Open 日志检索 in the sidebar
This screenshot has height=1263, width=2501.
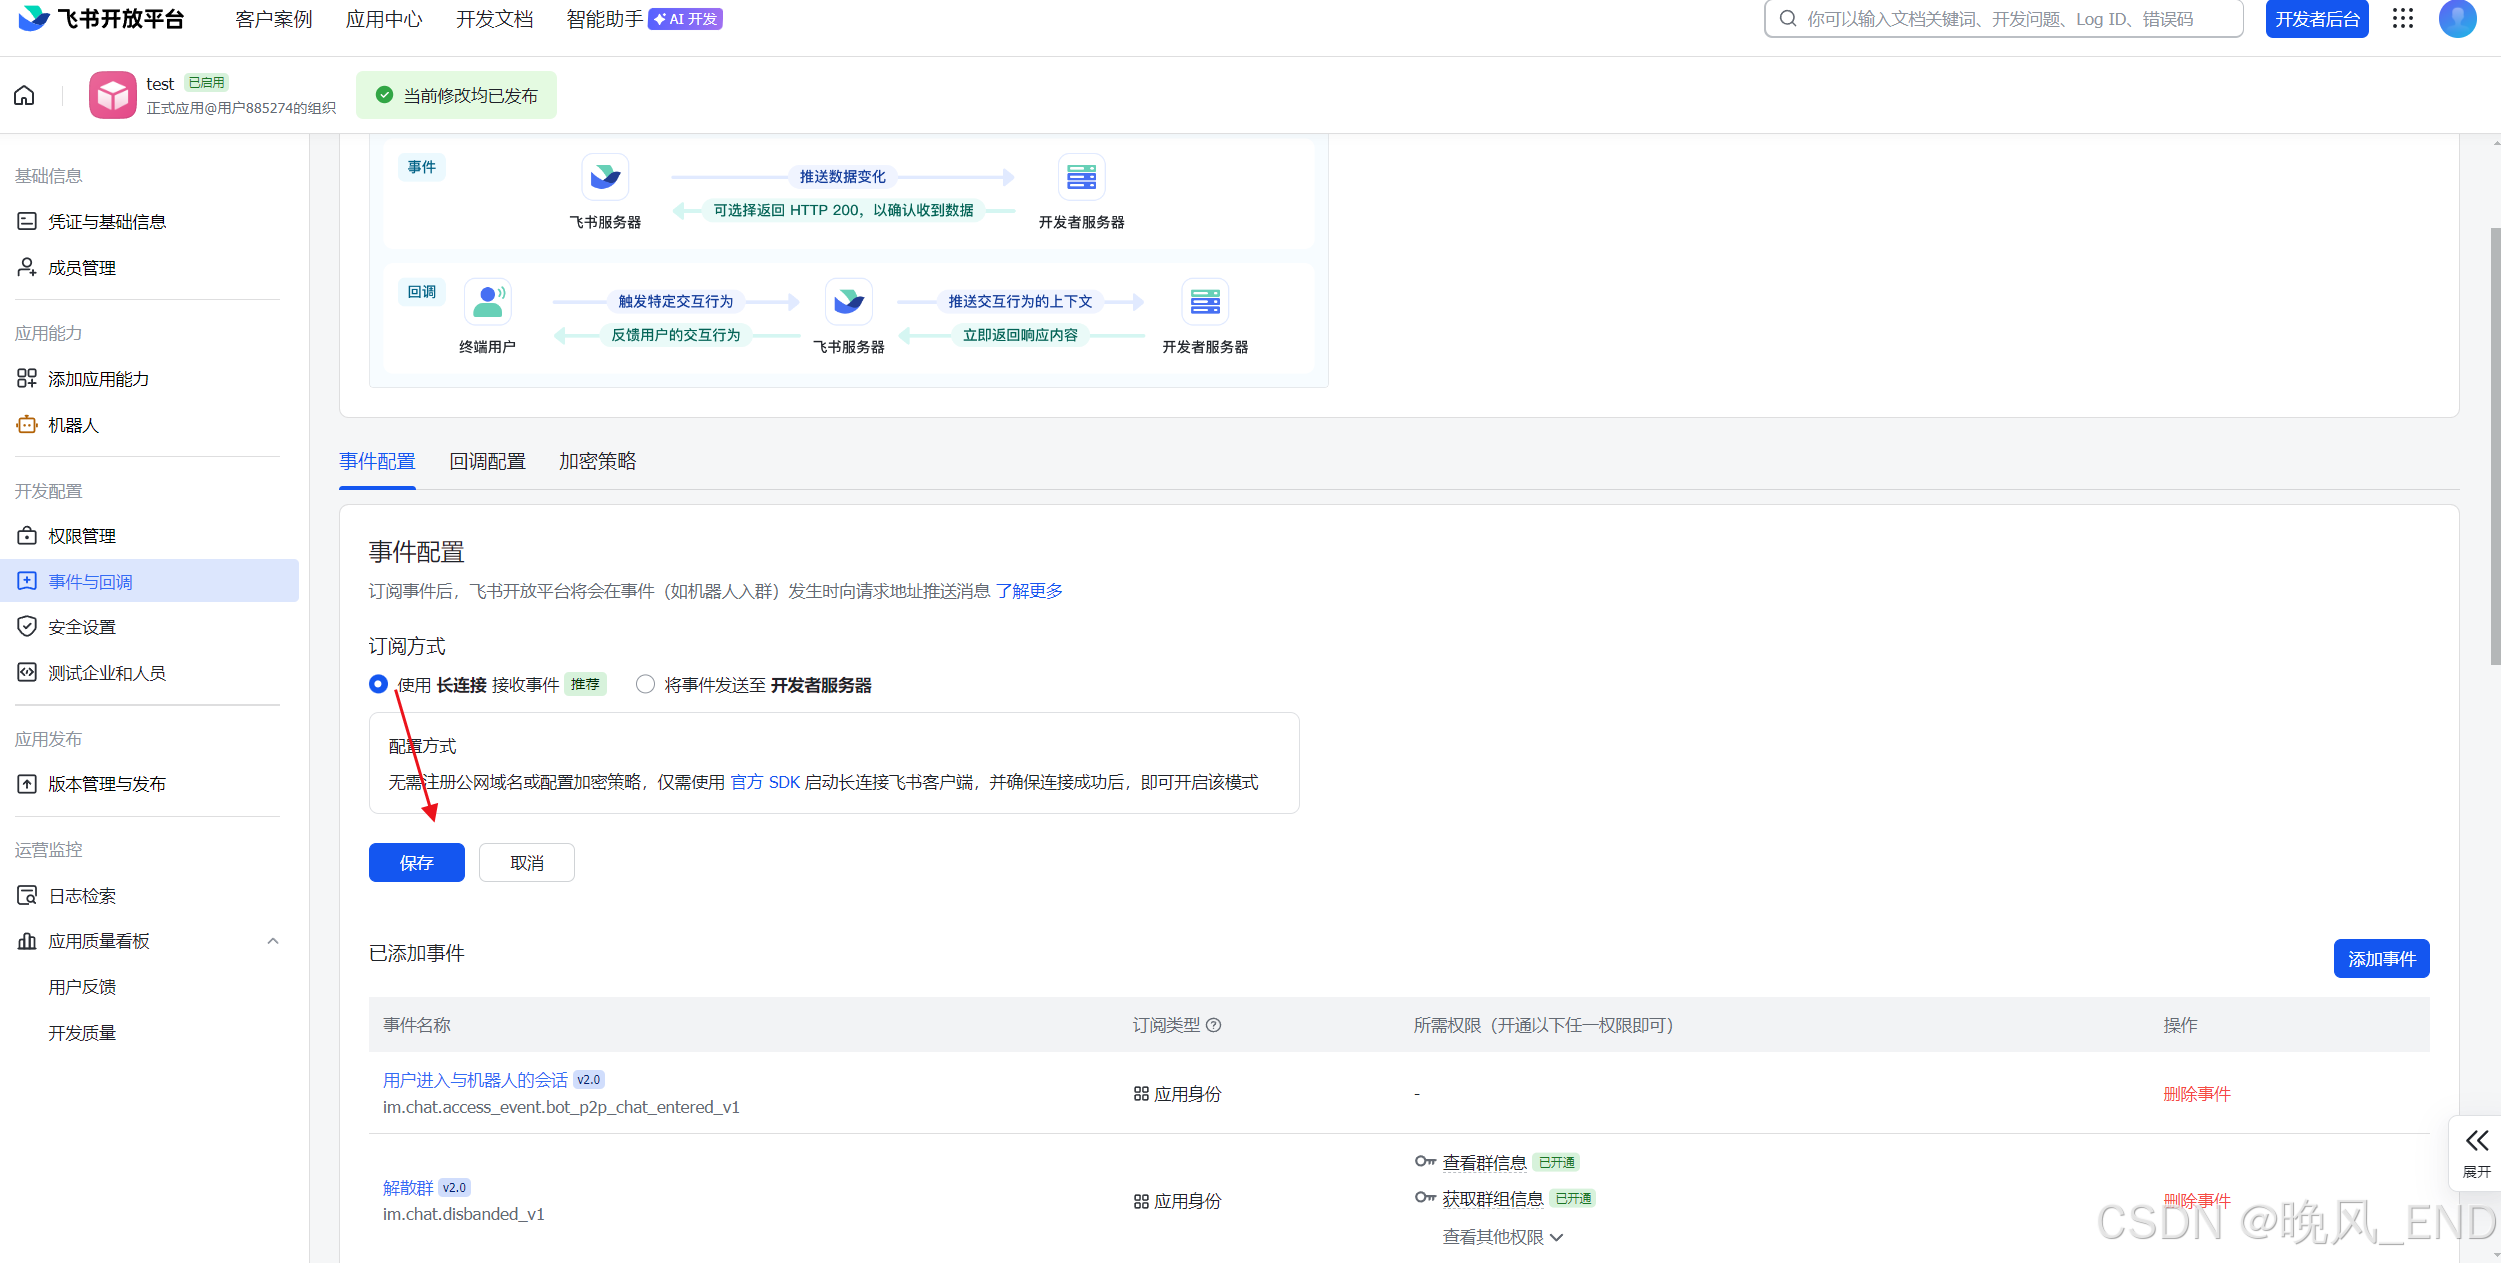[82, 895]
